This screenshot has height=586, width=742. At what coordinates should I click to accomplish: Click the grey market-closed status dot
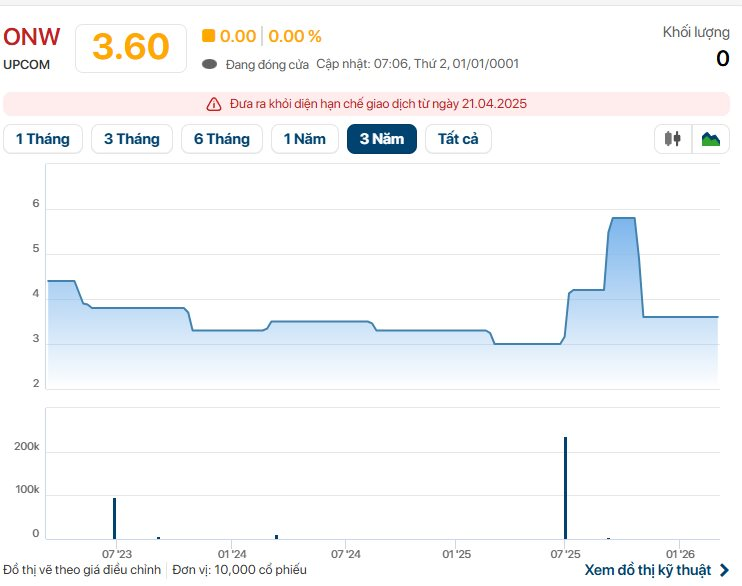pyautogui.click(x=209, y=64)
